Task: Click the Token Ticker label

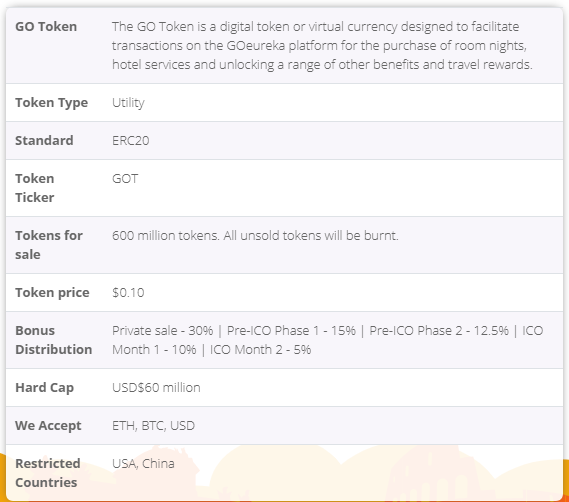Action: pyautogui.click(x=35, y=188)
